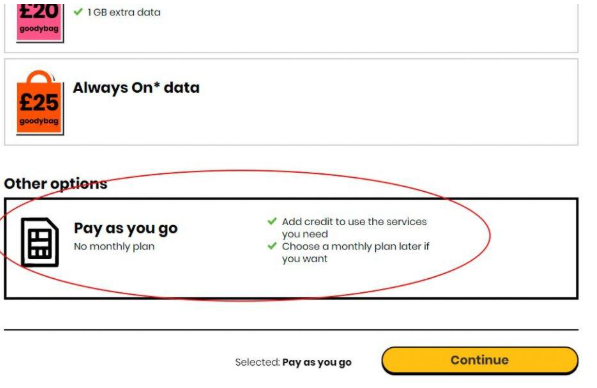Click the Selected: Pay as you go summary
Viewport: 597px width, 388px height.
pyautogui.click(x=293, y=362)
